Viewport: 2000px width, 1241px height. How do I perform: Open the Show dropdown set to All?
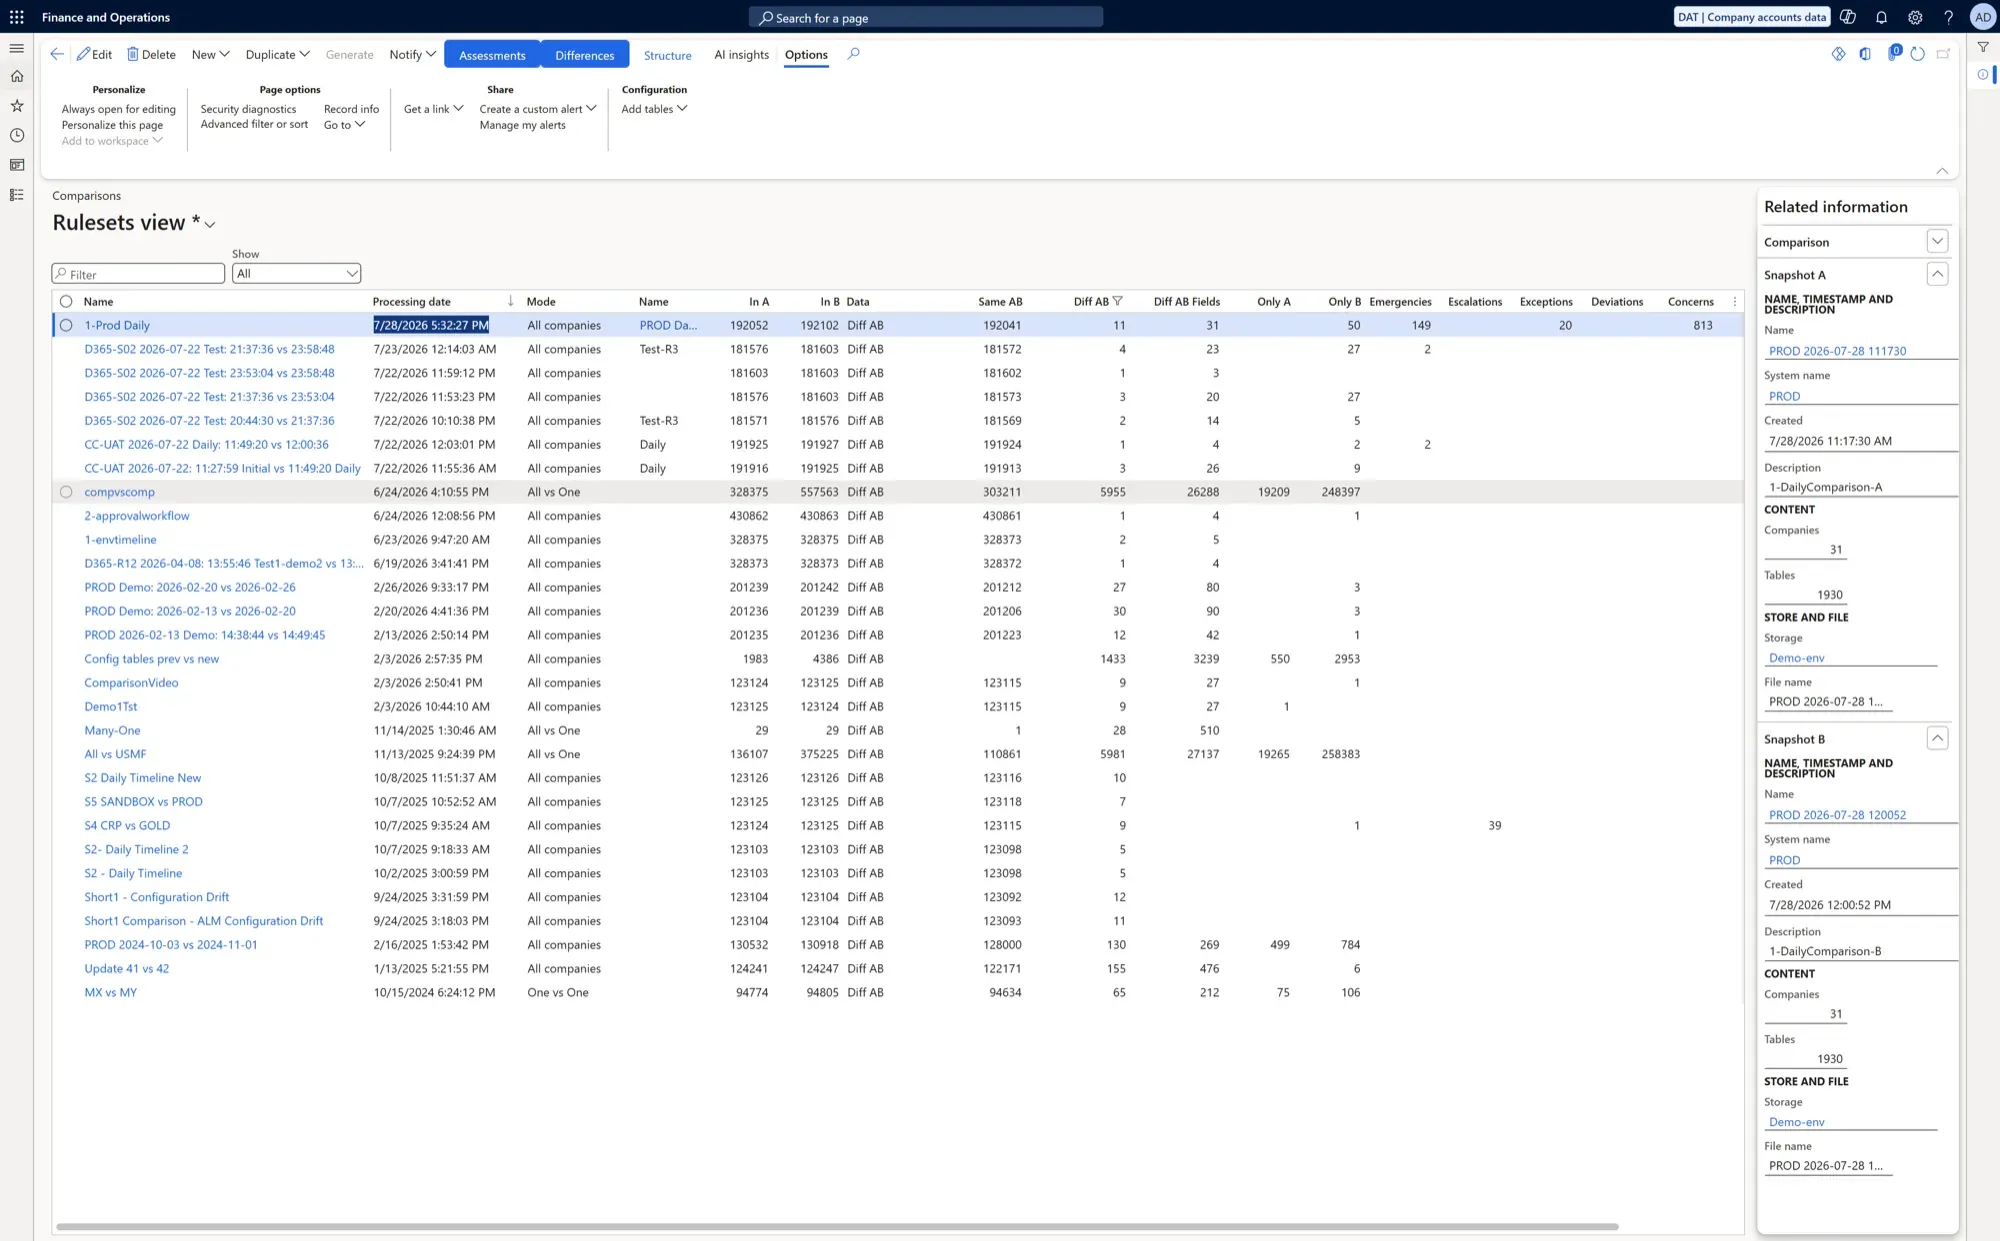click(x=296, y=273)
